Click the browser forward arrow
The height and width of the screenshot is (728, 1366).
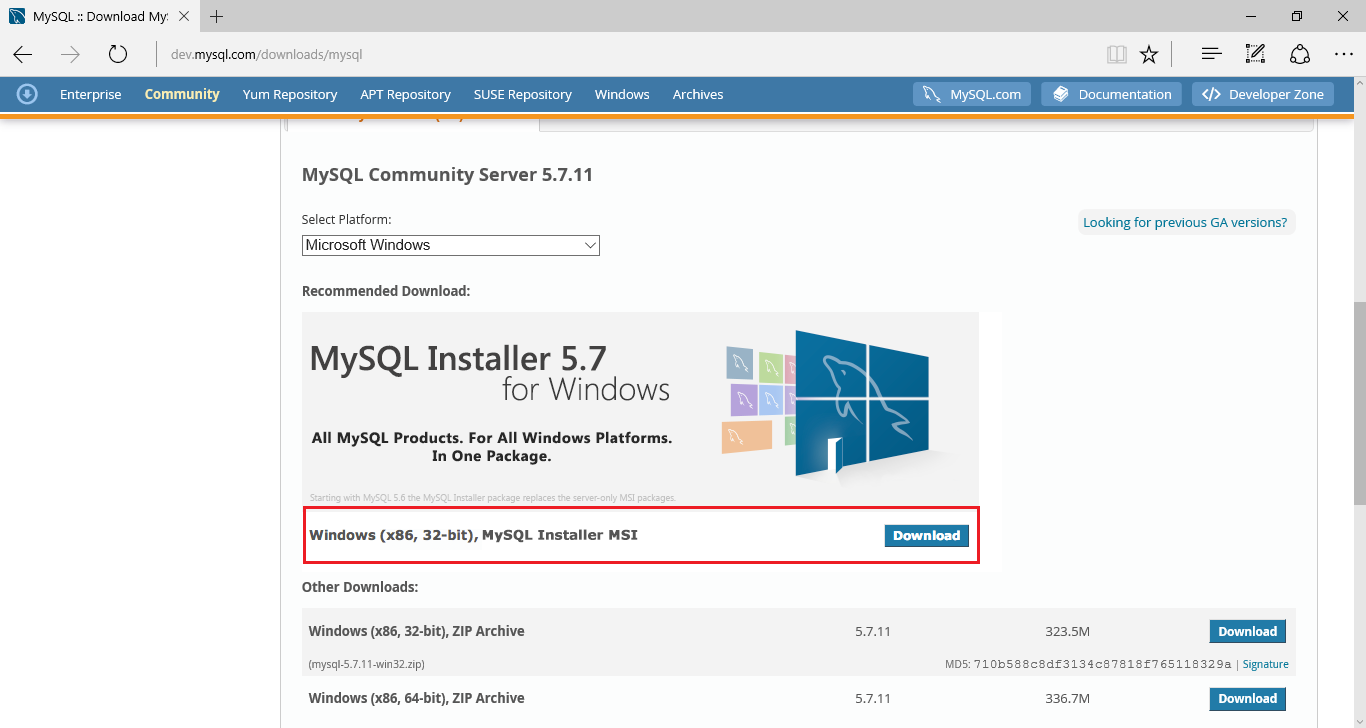pyautogui.click(x=70, y=54)
